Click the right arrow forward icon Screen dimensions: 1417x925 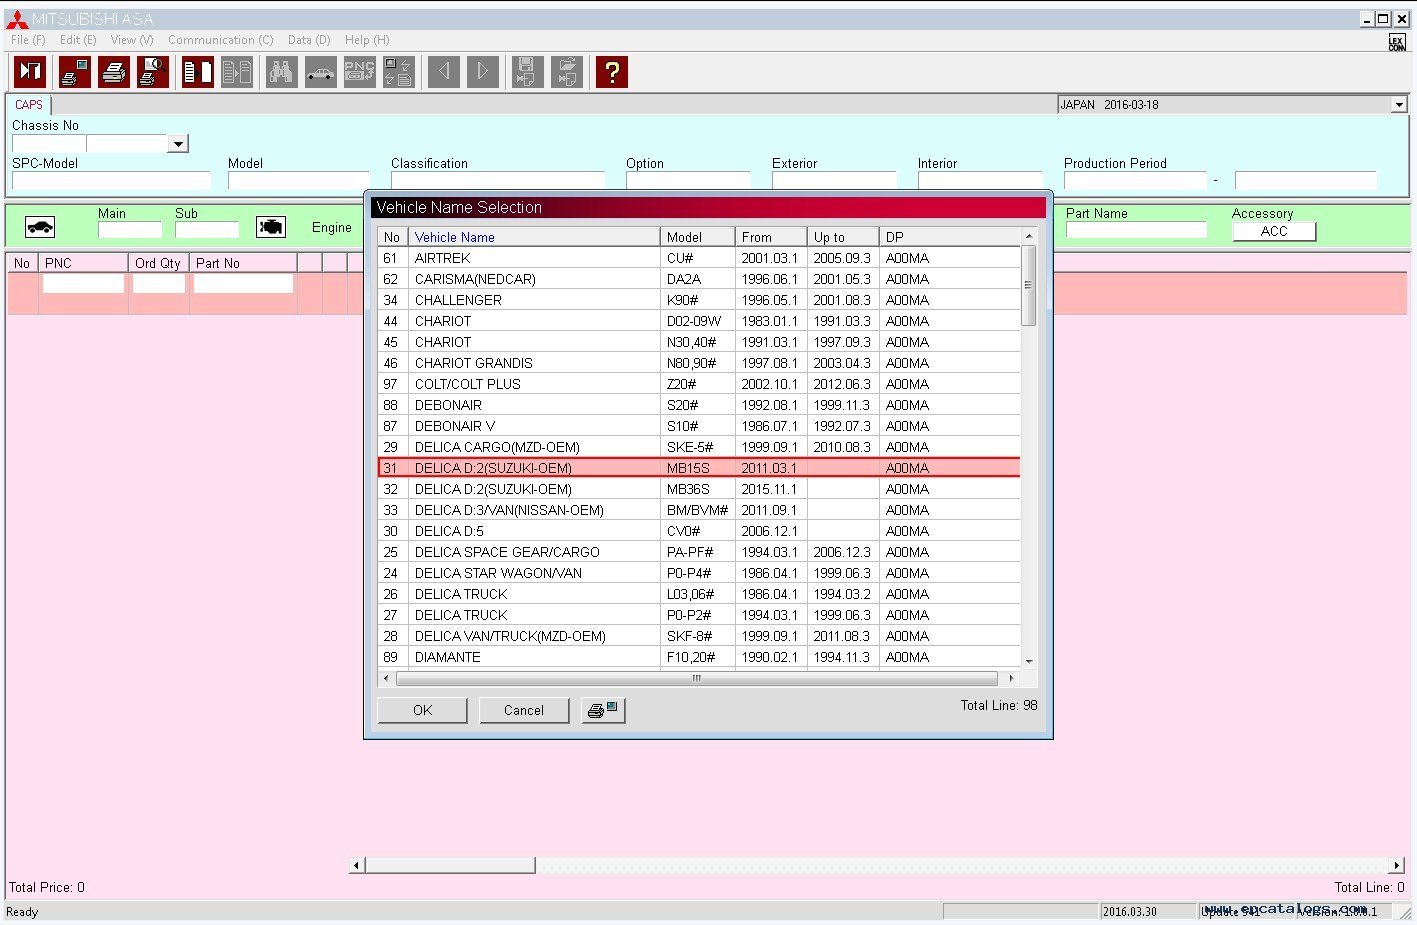pyautogui.click(x=483, y=71)
